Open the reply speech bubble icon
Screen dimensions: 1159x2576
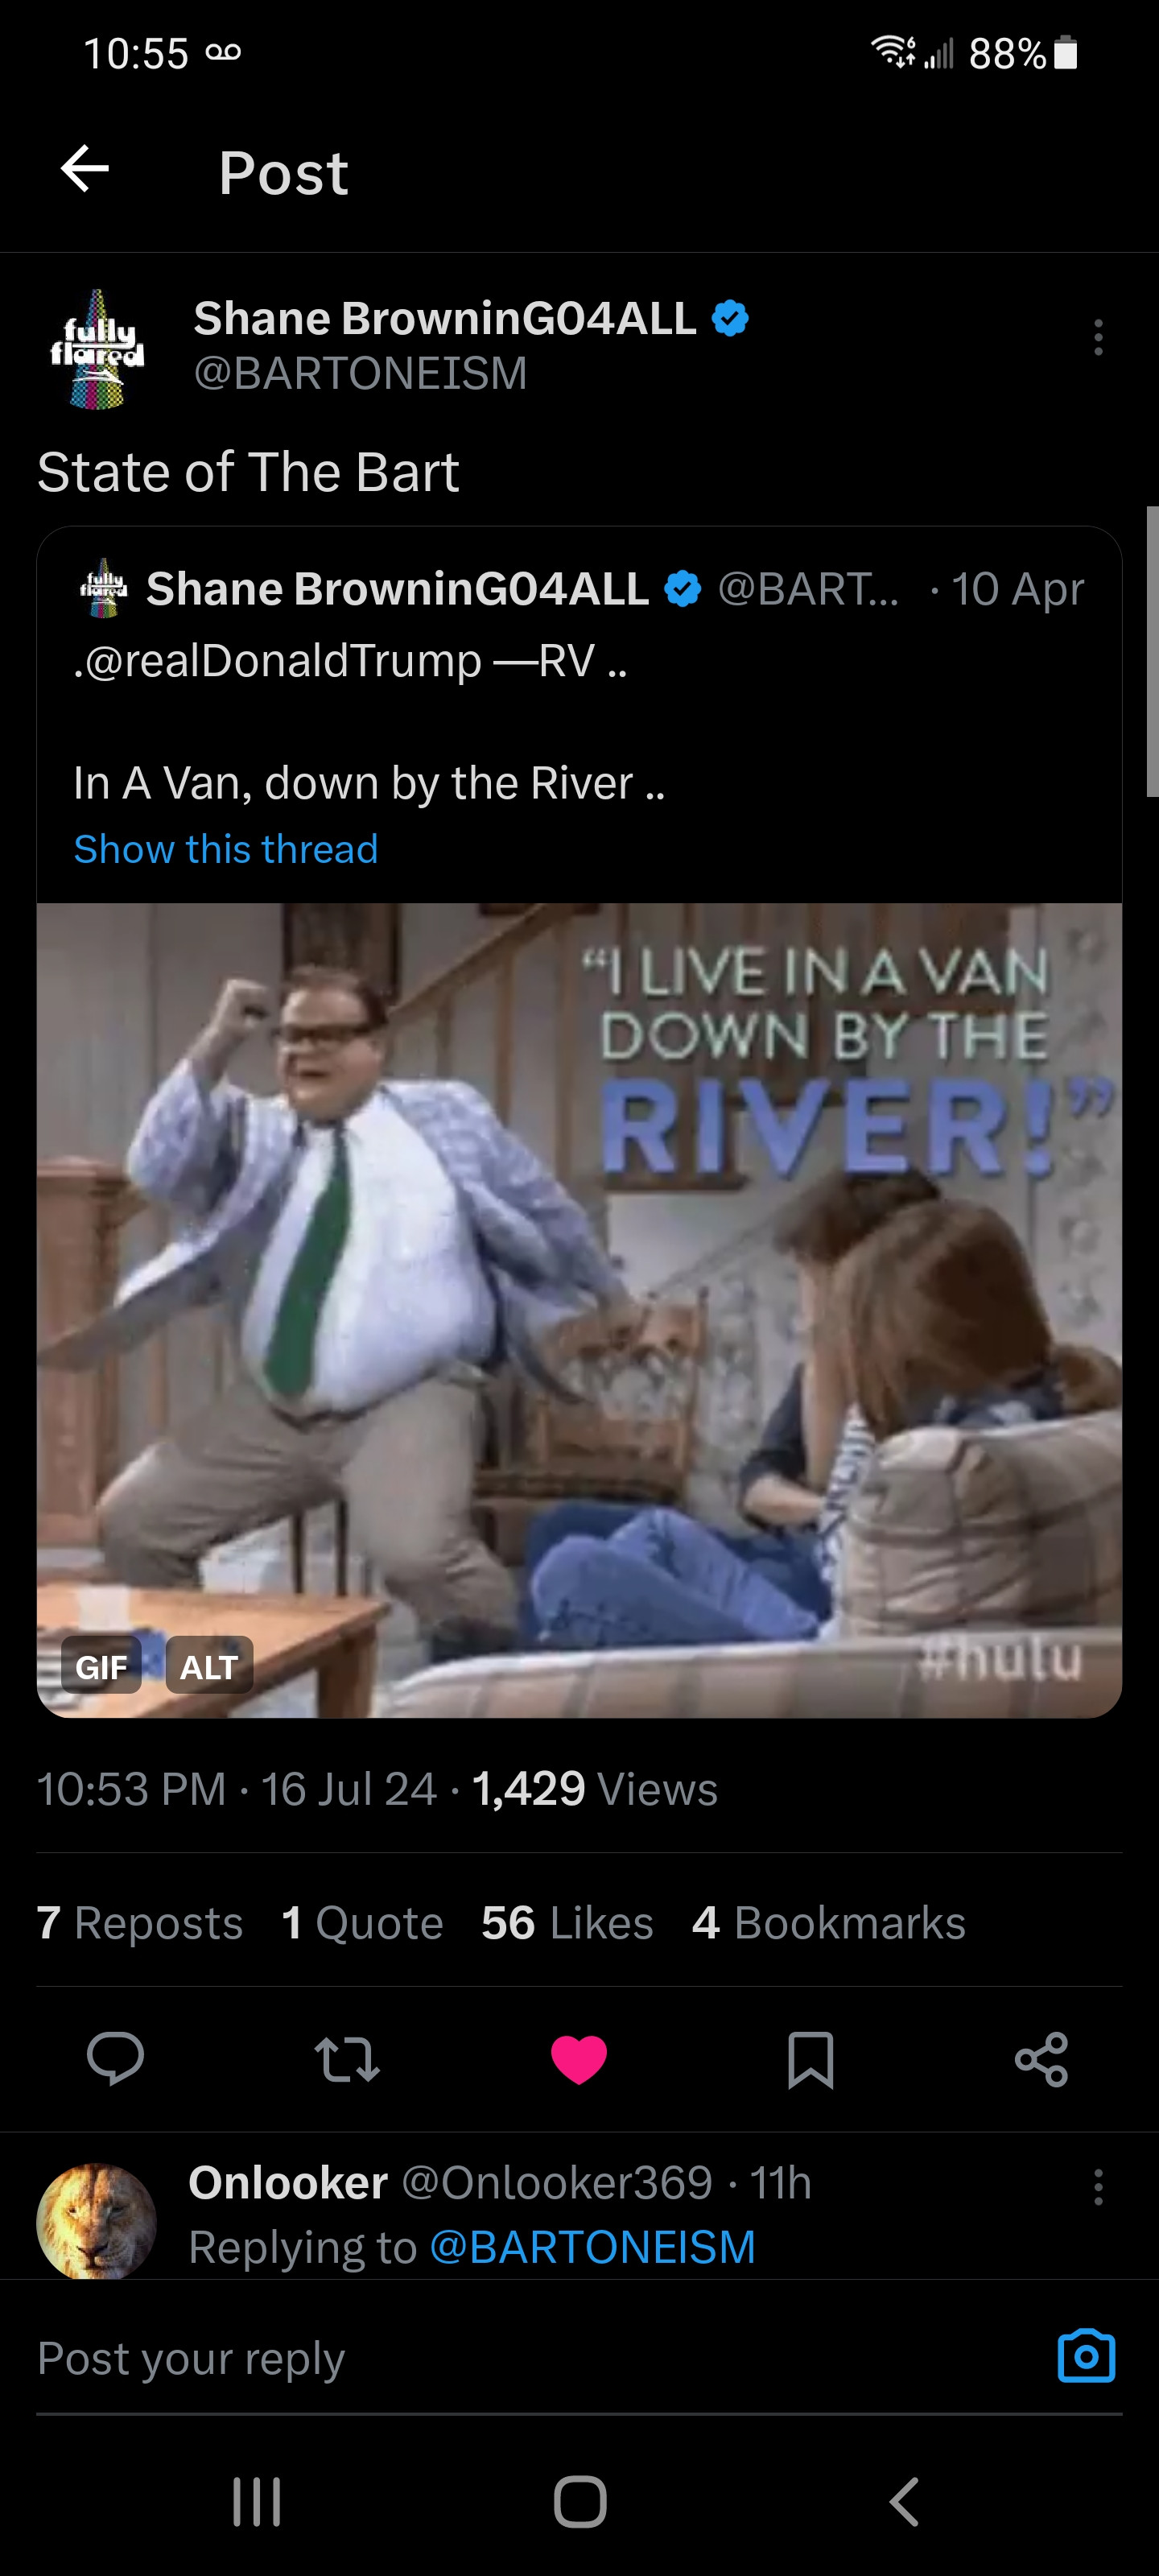(115, 2059)
